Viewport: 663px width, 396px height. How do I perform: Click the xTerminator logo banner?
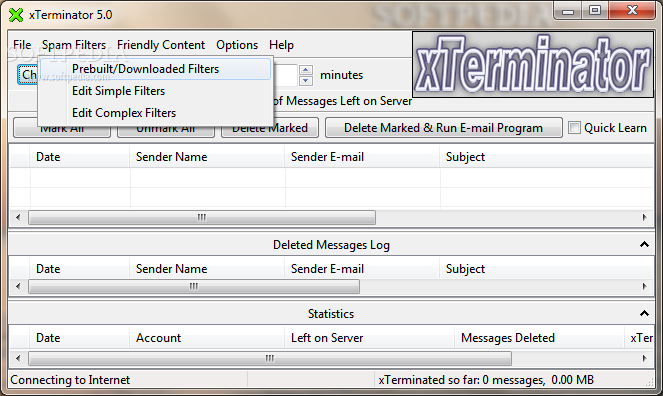(x=533, y=64)
